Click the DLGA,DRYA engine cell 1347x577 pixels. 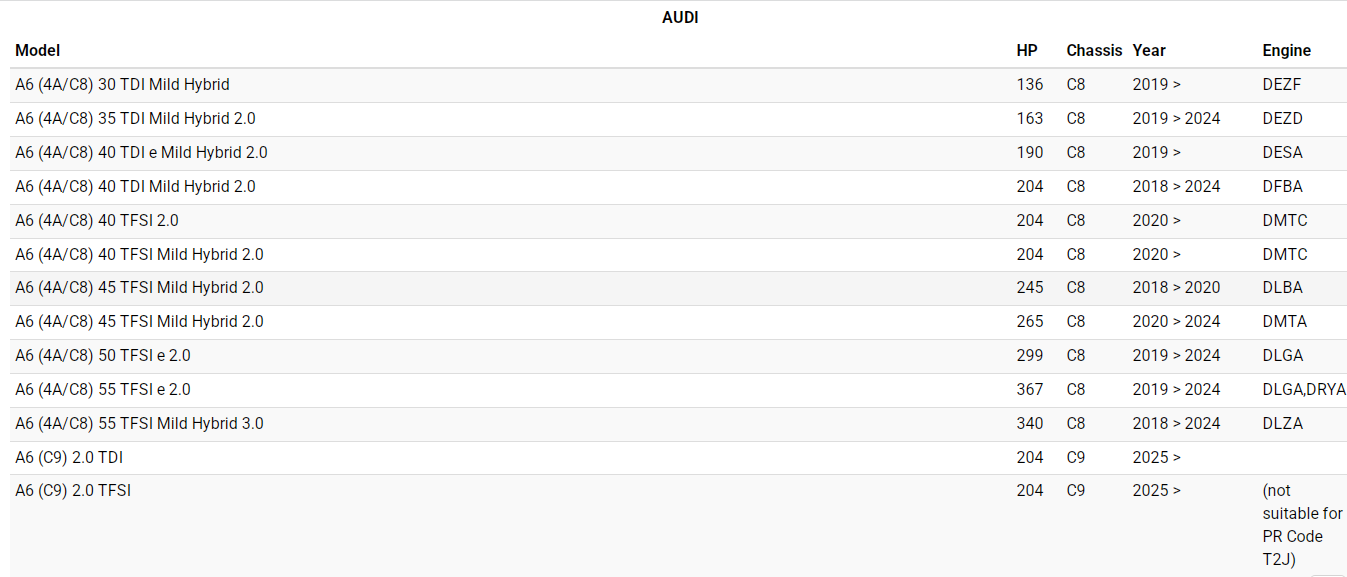(x=1303, y=390)
